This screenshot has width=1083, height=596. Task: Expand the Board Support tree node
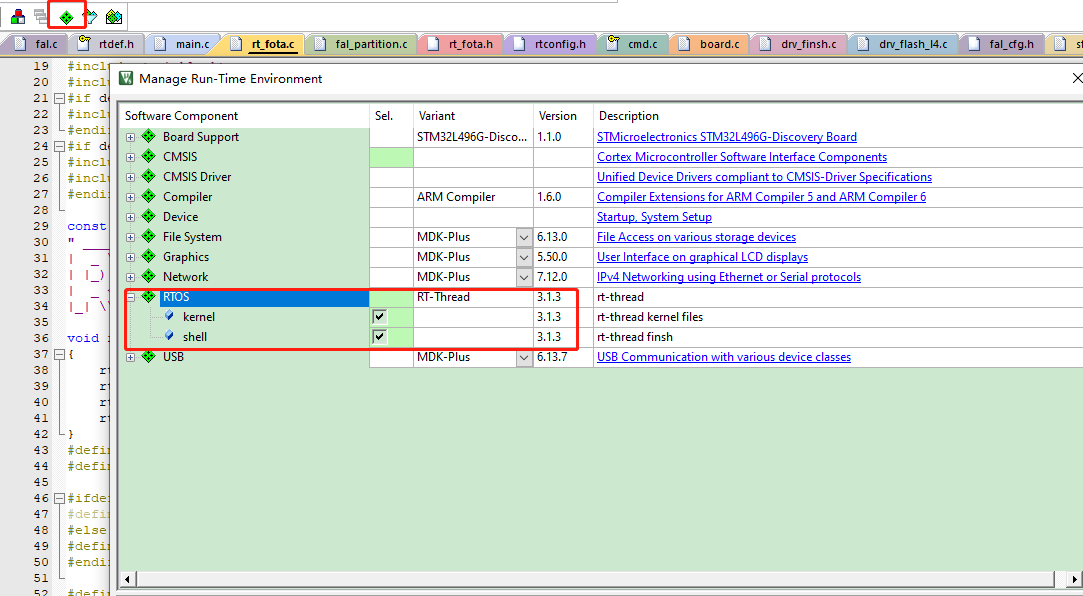131,137
